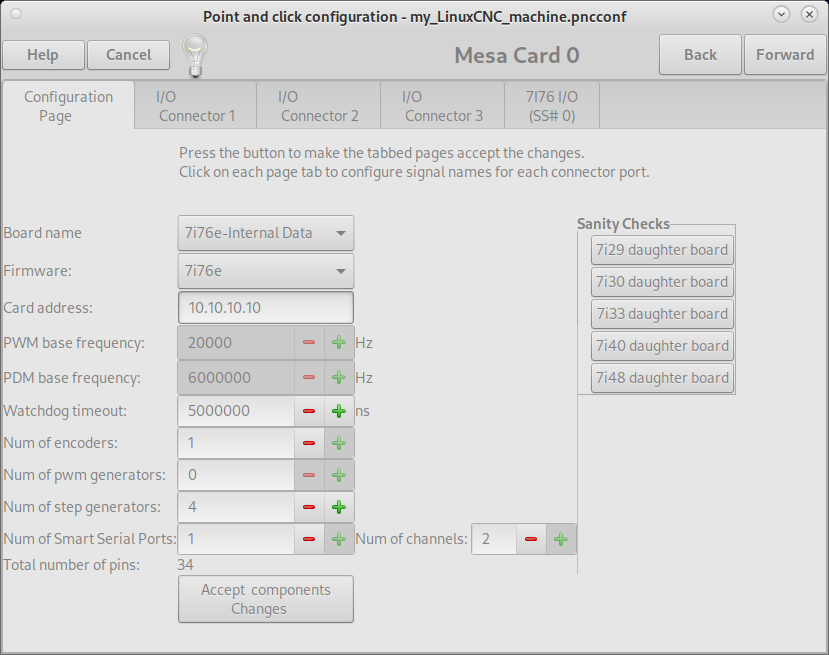Increase Watchdog timeout with plus icon
The image size is (829, 655).
339,411
